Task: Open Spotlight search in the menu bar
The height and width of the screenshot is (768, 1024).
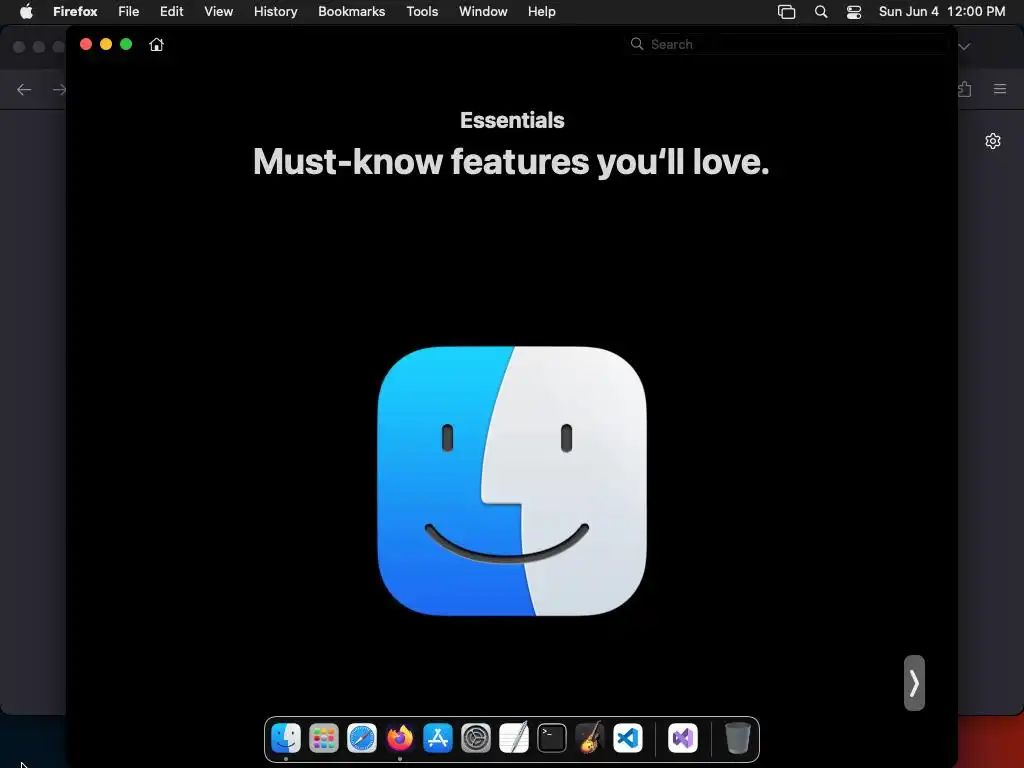Action: 821,12
